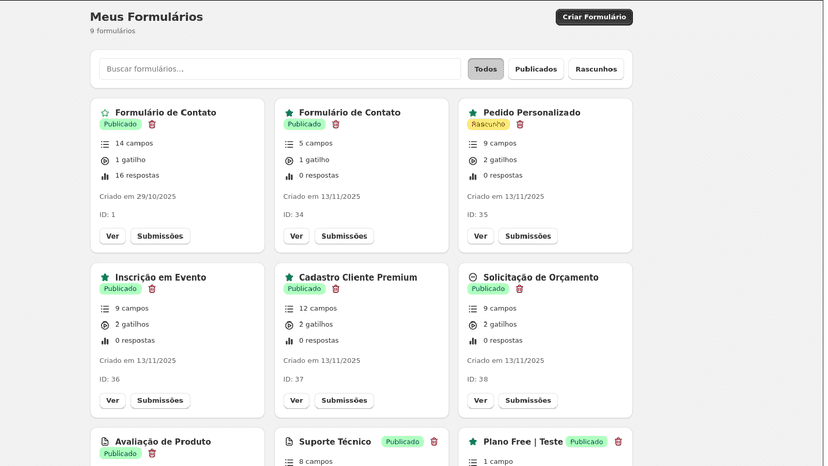Open Submissões for Inscrição em Evento
The width and height of the screenshot is (828, 466).
160,400
